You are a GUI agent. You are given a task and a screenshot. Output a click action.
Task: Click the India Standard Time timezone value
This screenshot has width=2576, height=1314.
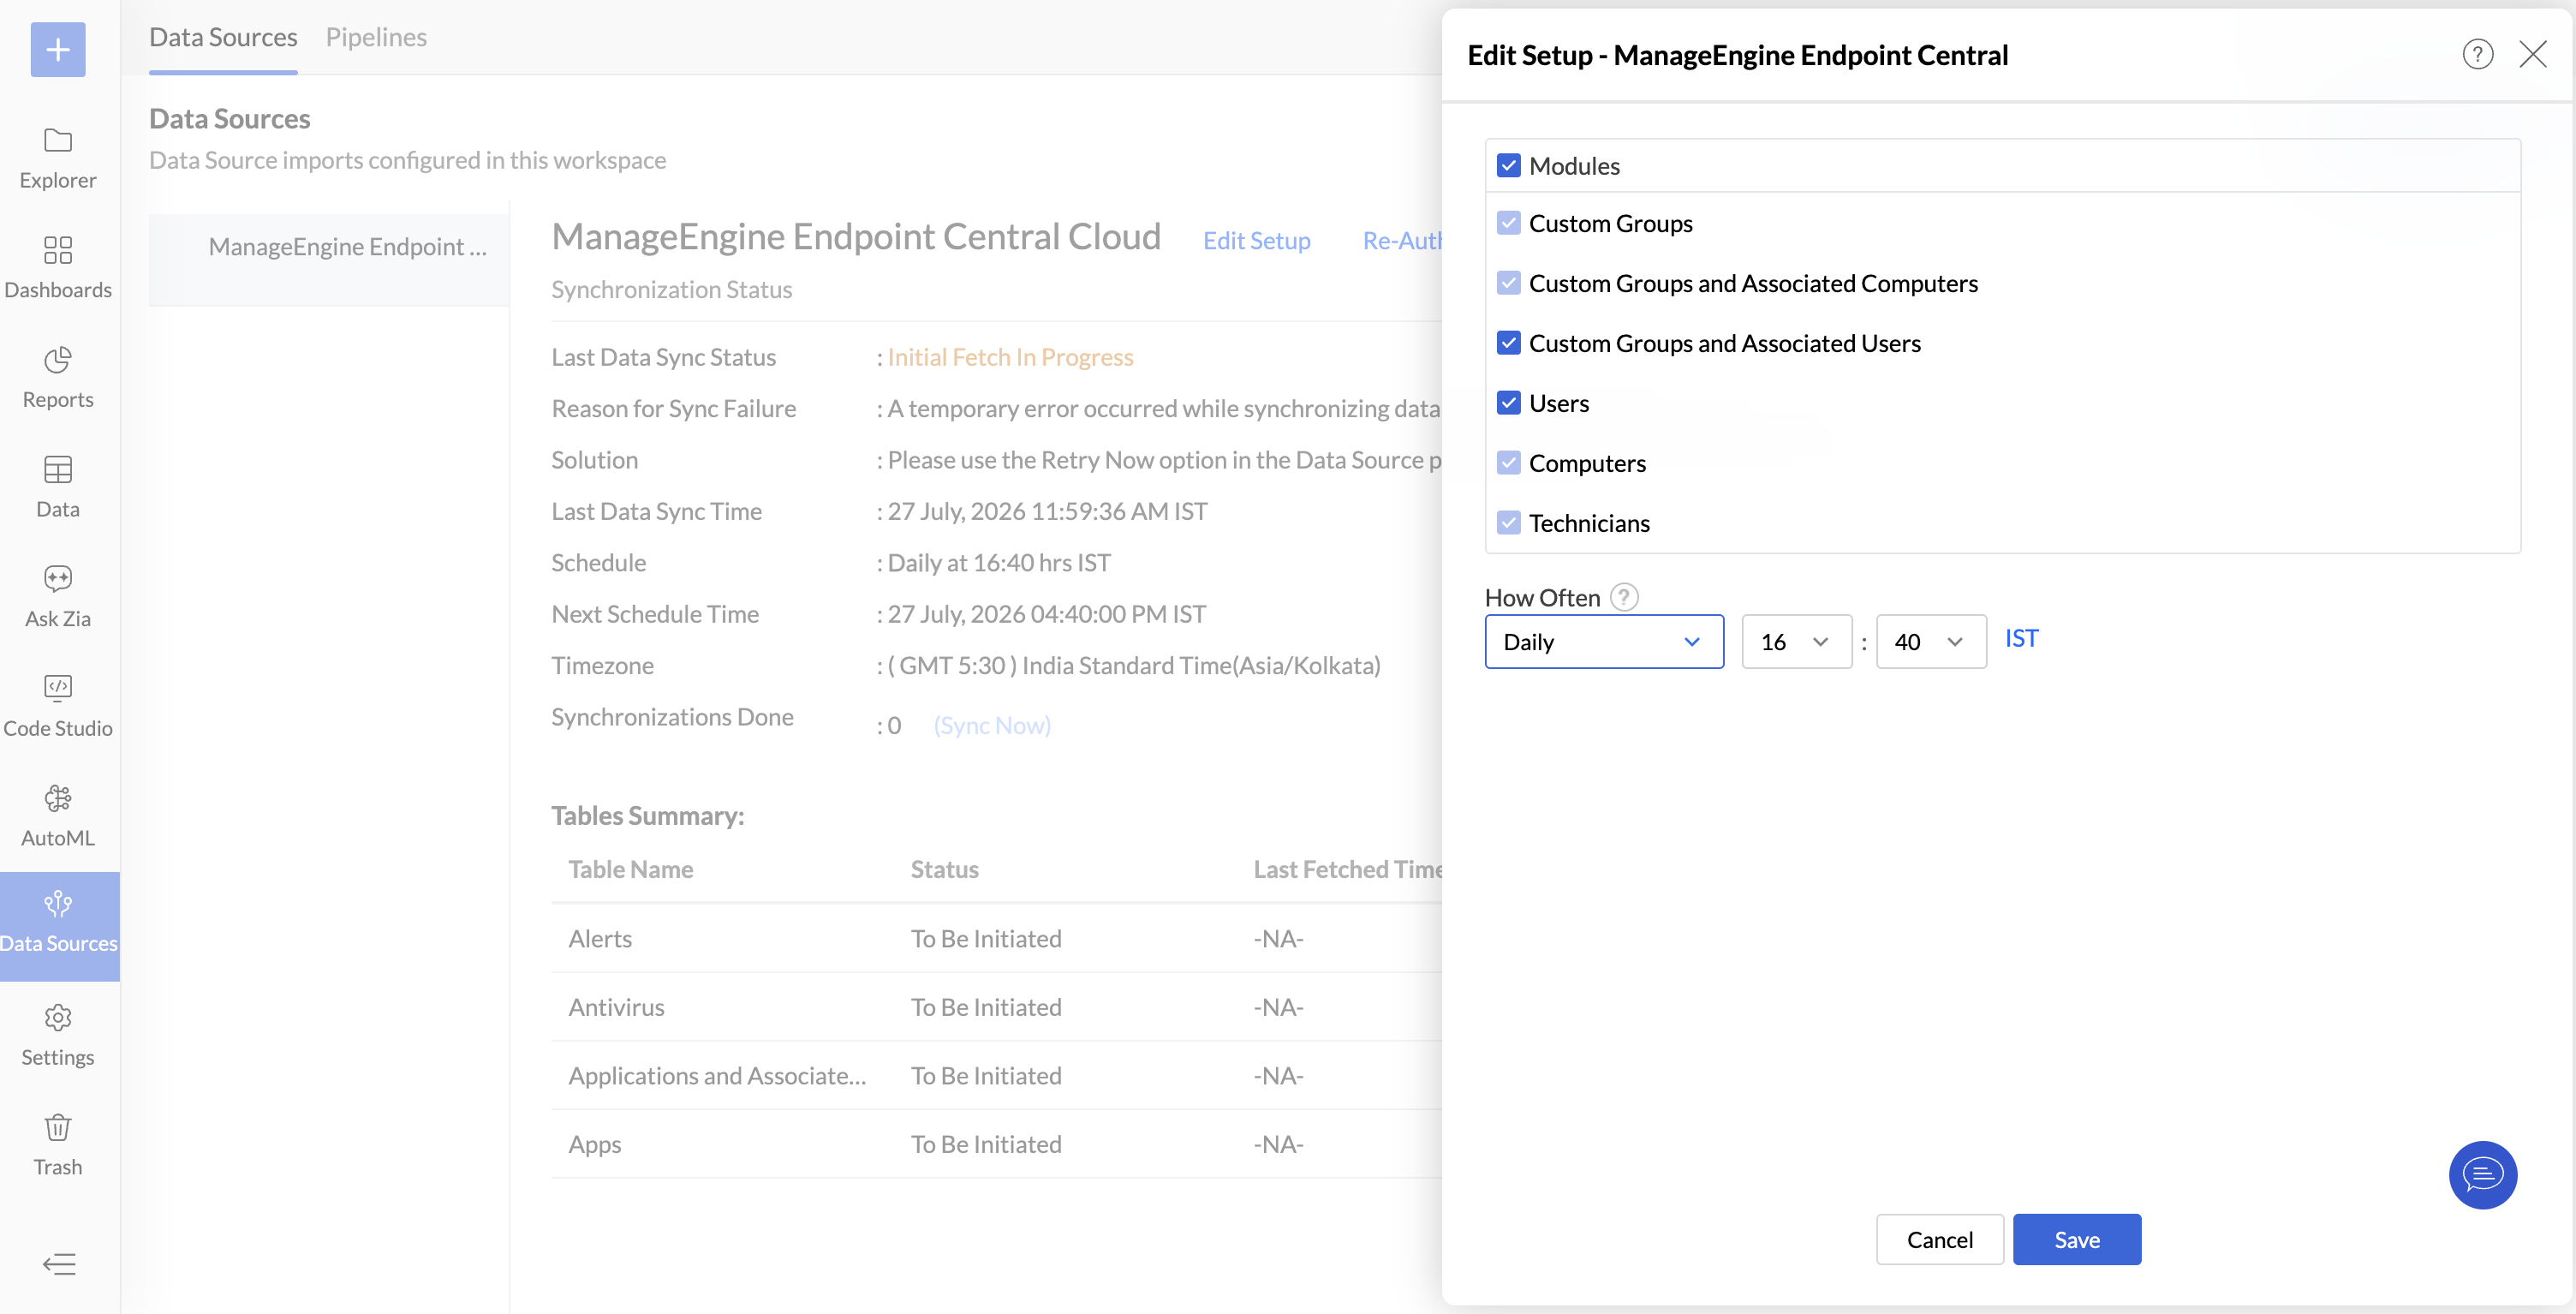tap(1134, 665)
